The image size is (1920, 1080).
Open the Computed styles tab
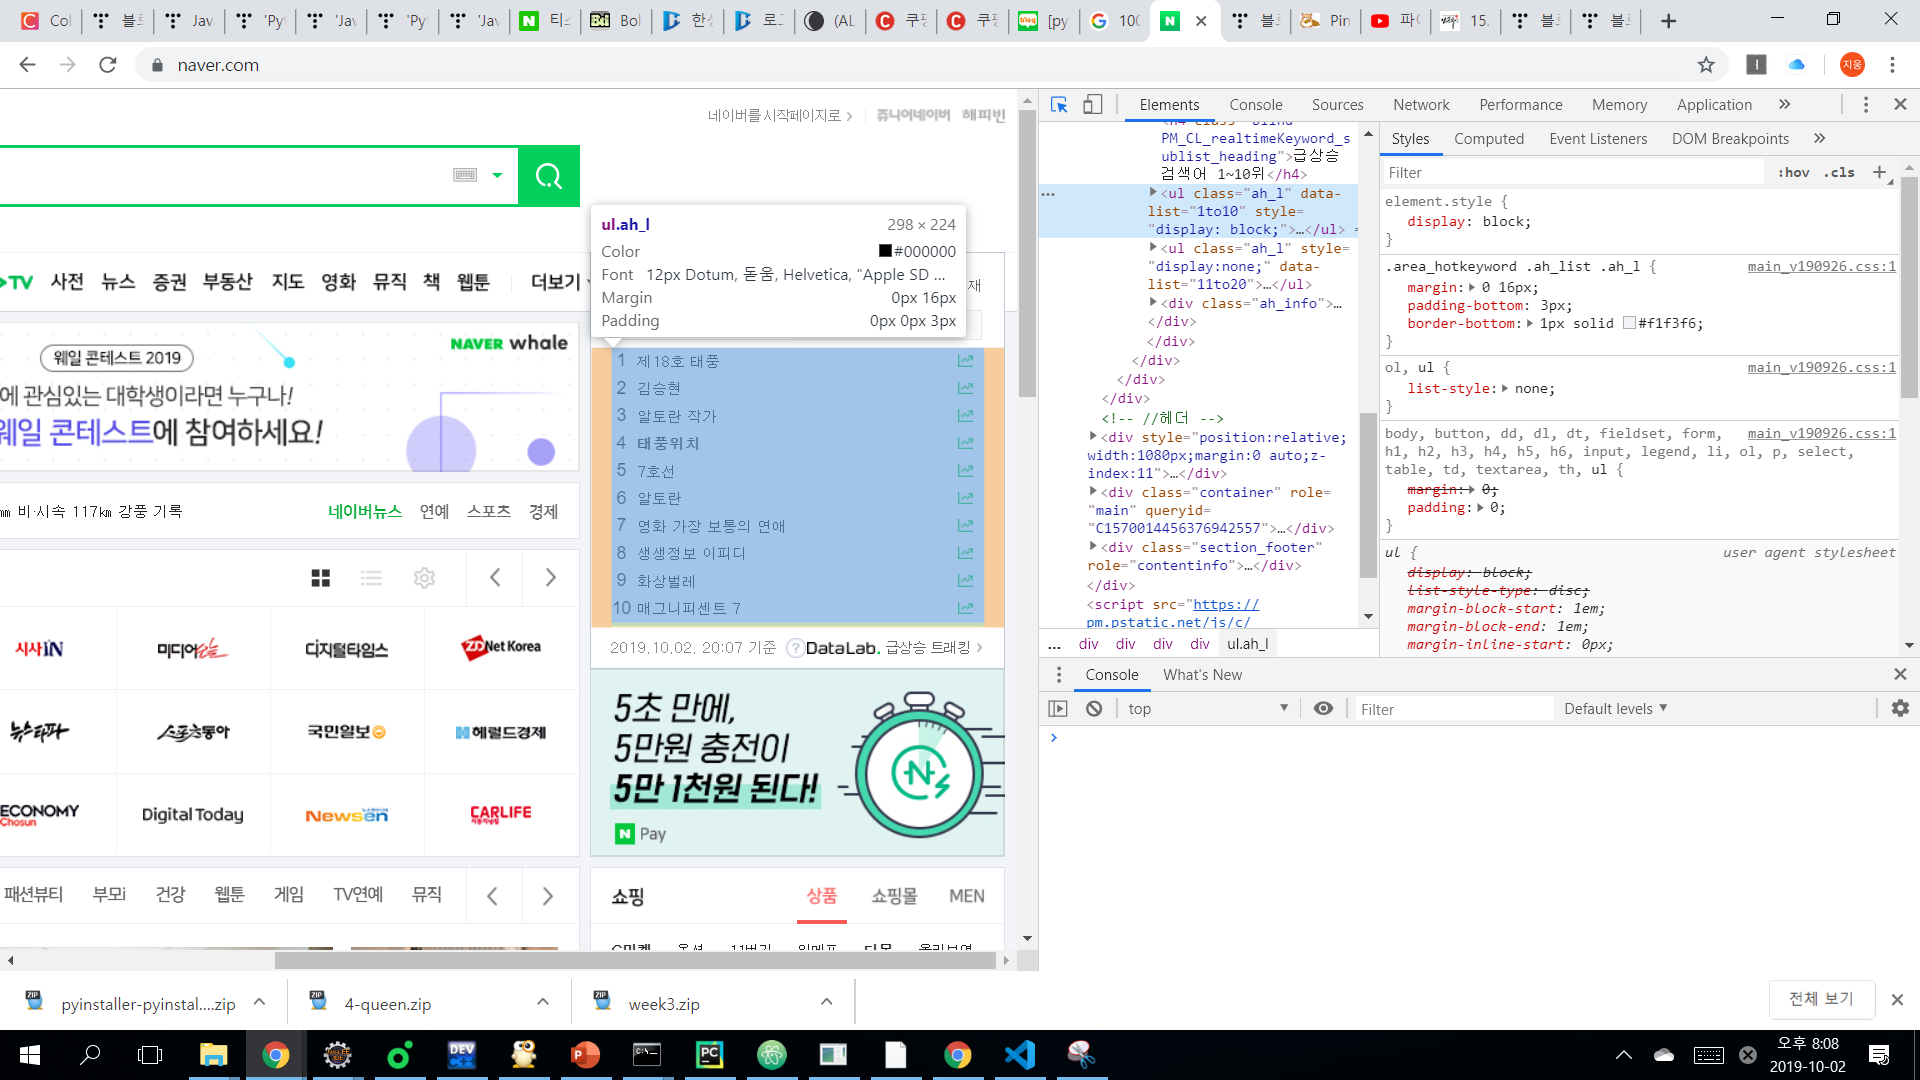point(1488,138)
